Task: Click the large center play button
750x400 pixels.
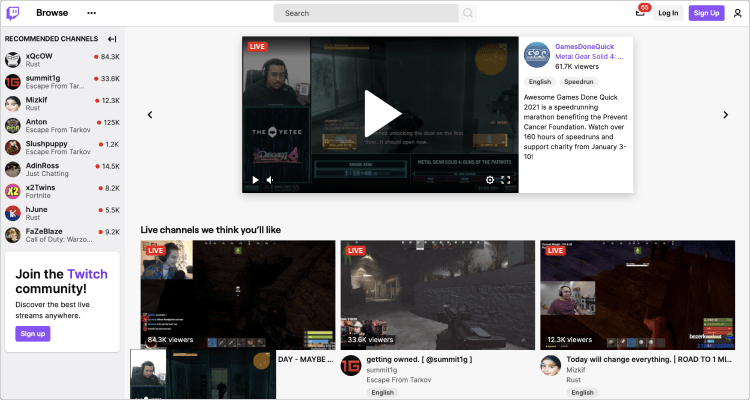Action: [380, 114]
